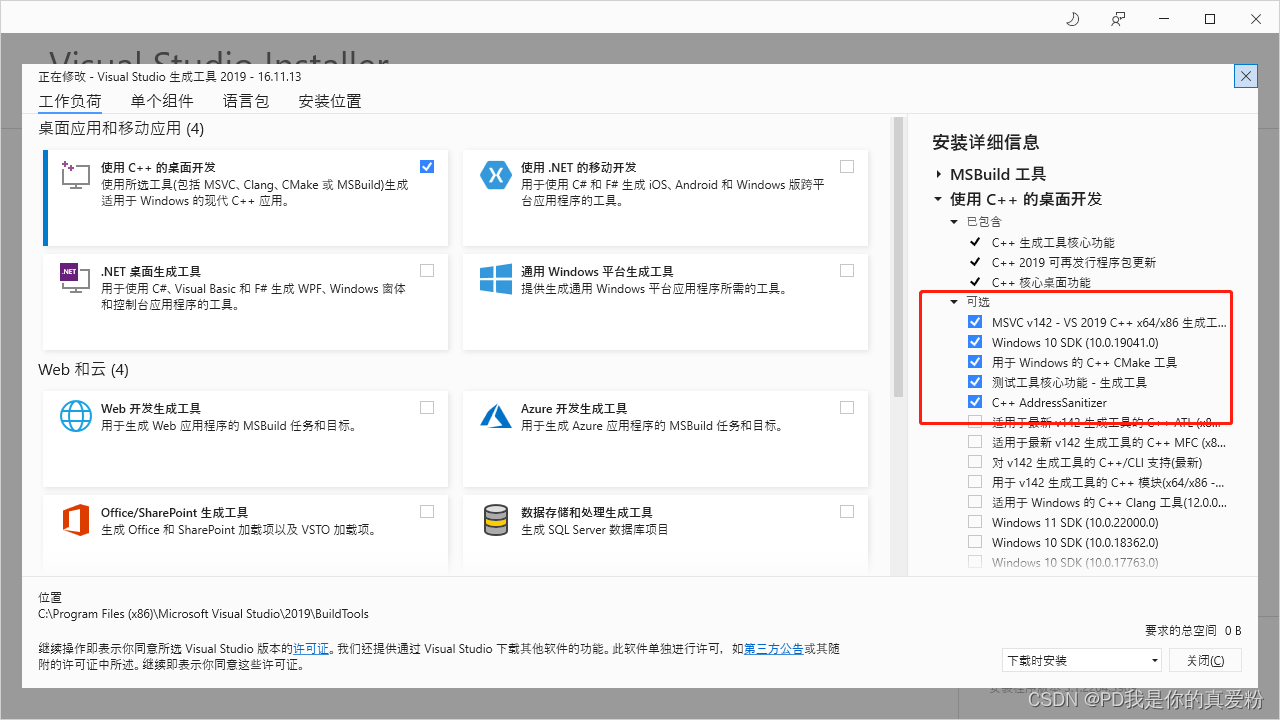Check 对 v142 生成工具的 C++/CLI 支持 option
Screen dimensions: 1280x720
[x=975, y=462]
